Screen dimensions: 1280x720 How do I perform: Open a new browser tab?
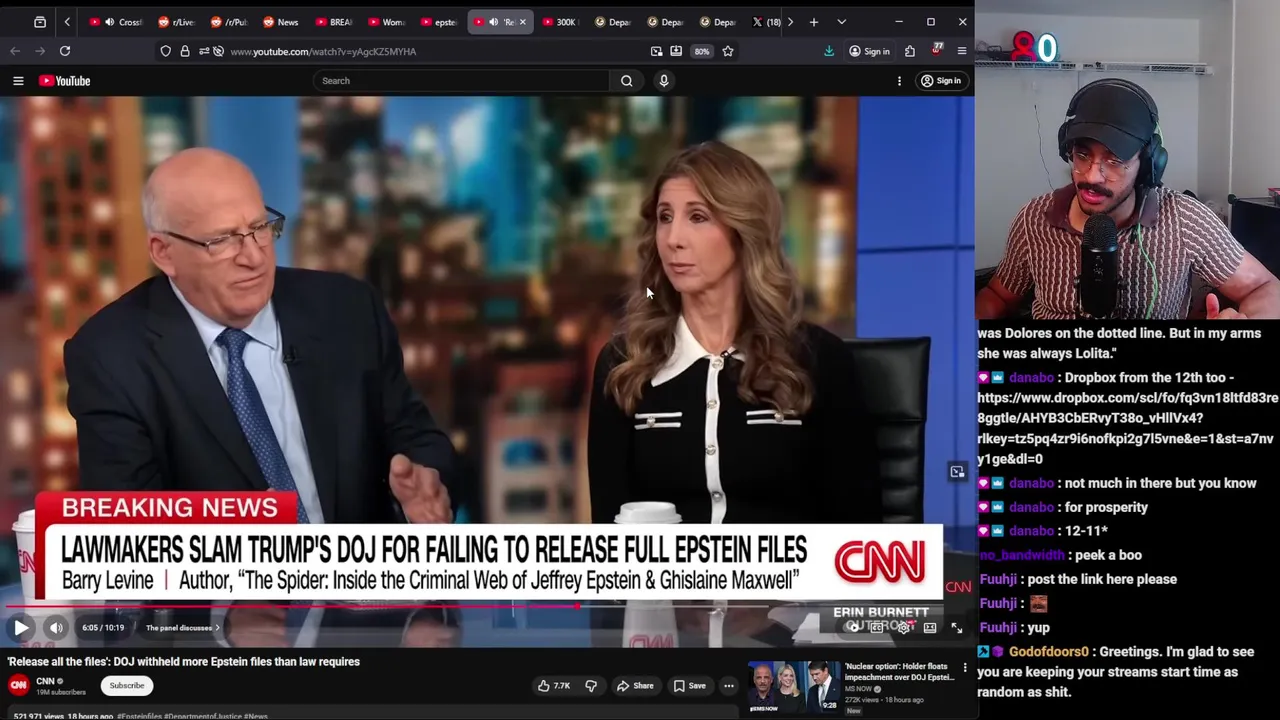tap(814, 22)
